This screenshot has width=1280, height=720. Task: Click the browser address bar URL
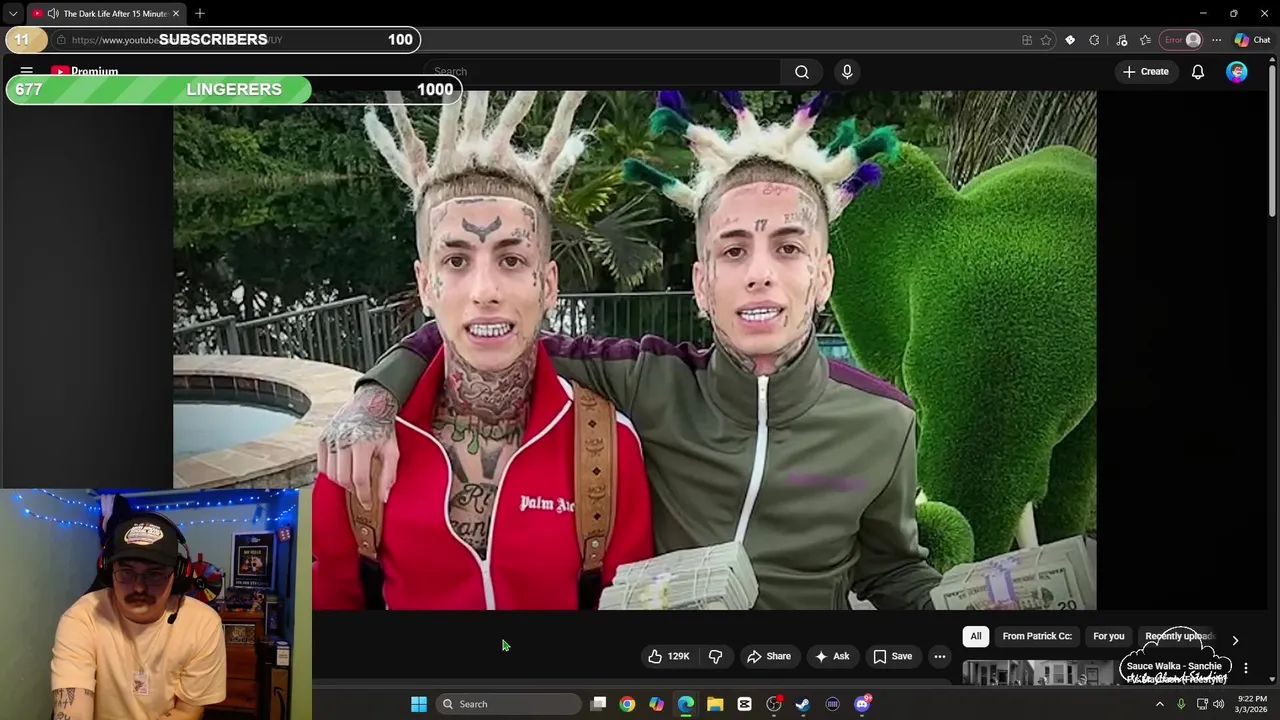pyautogui.click(x=177, y=40)
